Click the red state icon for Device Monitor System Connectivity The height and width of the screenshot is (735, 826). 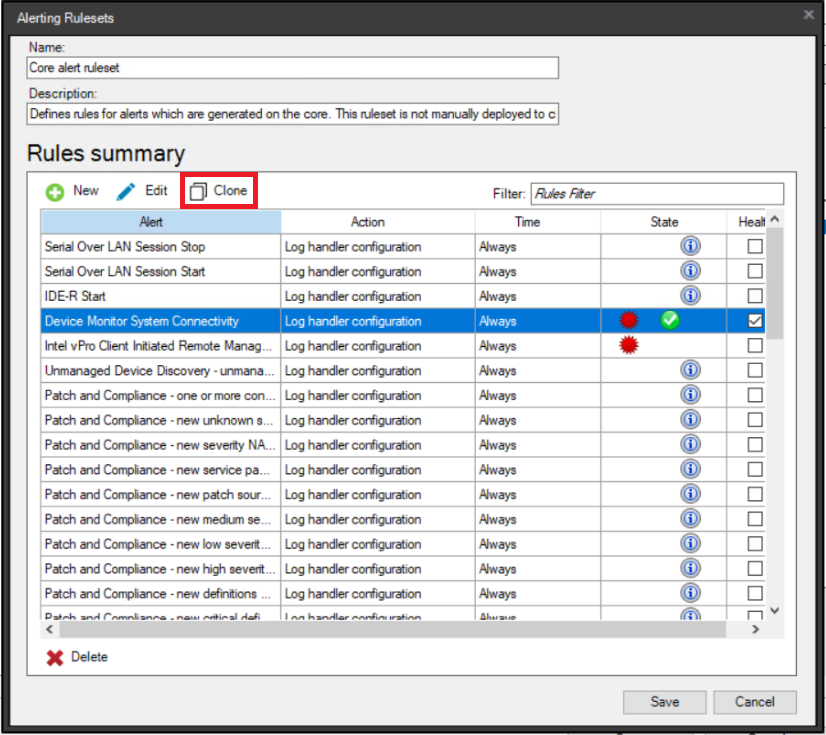pyautogui.click(x=628, y=320)
